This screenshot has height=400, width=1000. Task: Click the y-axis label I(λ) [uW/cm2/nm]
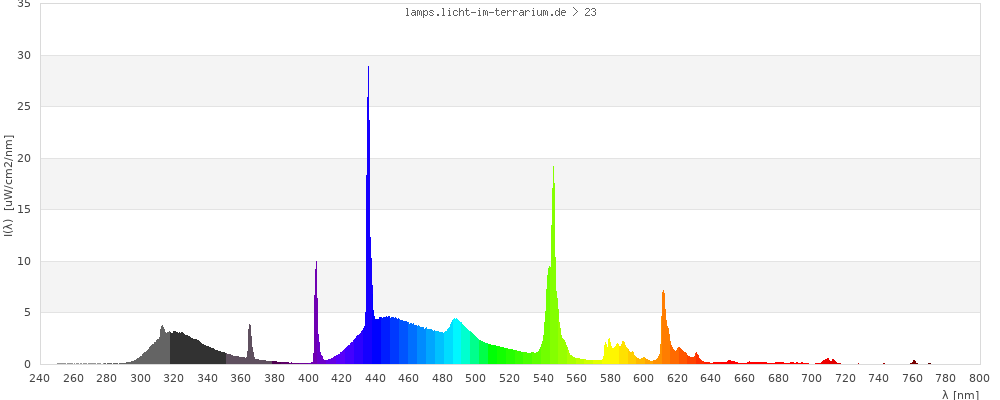pyautogui.click(x=9, y=183)
